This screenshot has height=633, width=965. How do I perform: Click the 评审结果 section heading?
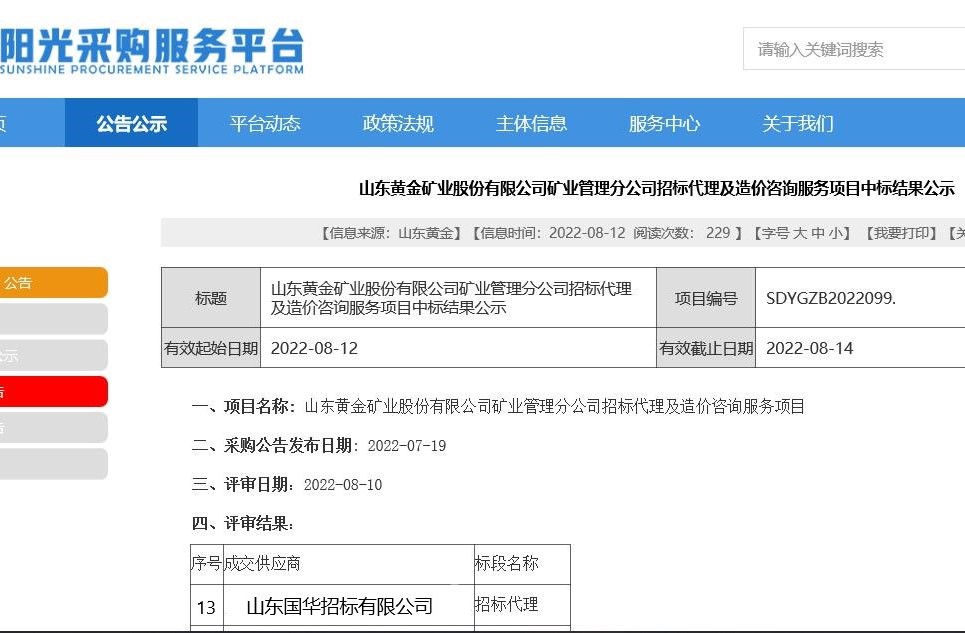pos(242,524)
